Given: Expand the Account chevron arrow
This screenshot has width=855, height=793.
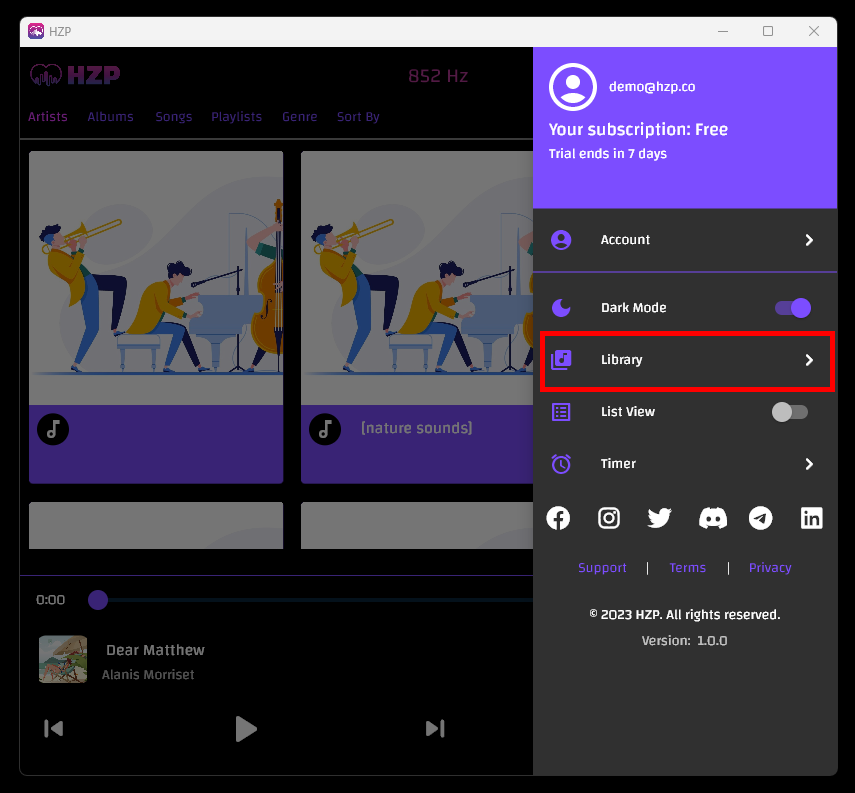Looking at the screenshot, I should click(809, 240).
